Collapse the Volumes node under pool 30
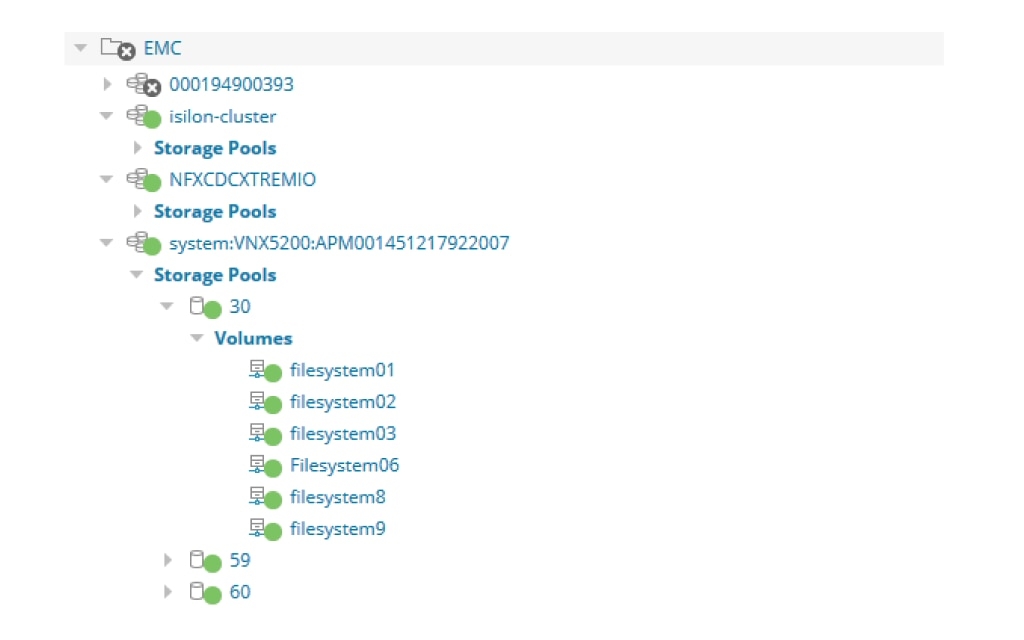Screen dimensions: 1024x640 tap(196, 338)
